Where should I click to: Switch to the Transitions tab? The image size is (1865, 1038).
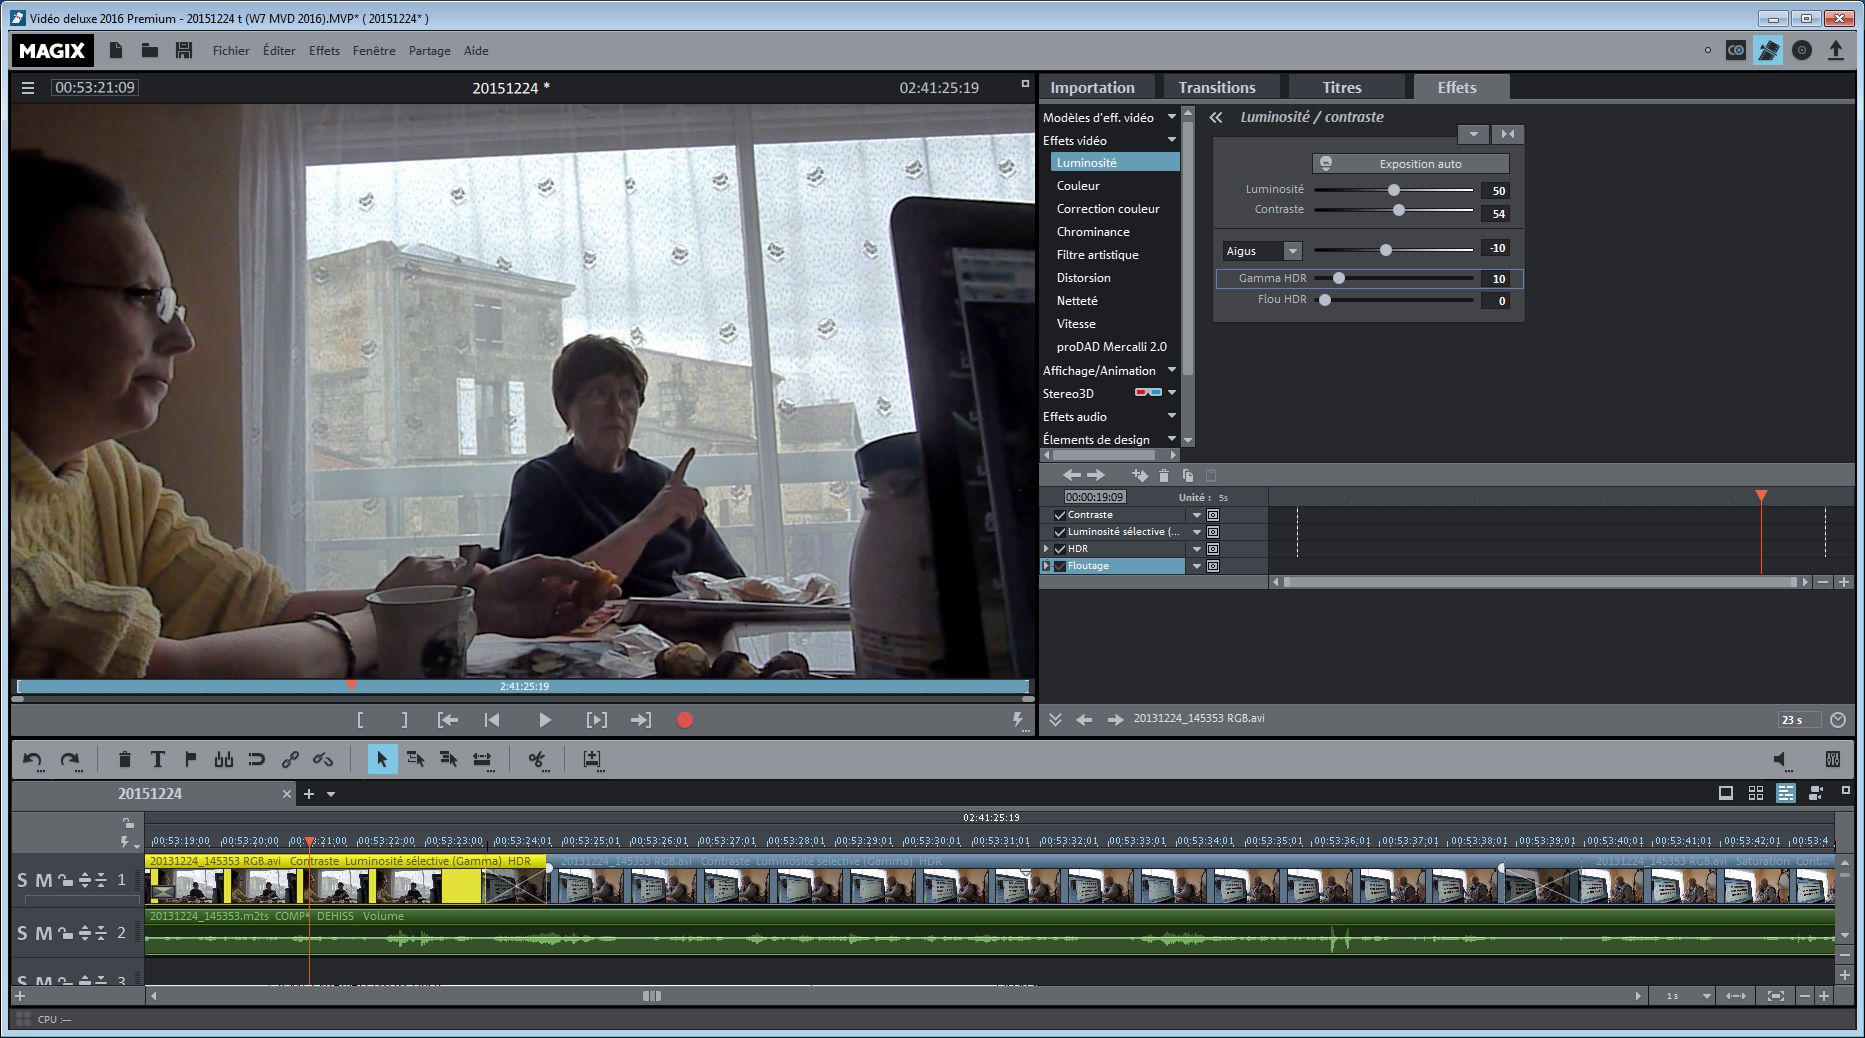[x=1216, y=88]
